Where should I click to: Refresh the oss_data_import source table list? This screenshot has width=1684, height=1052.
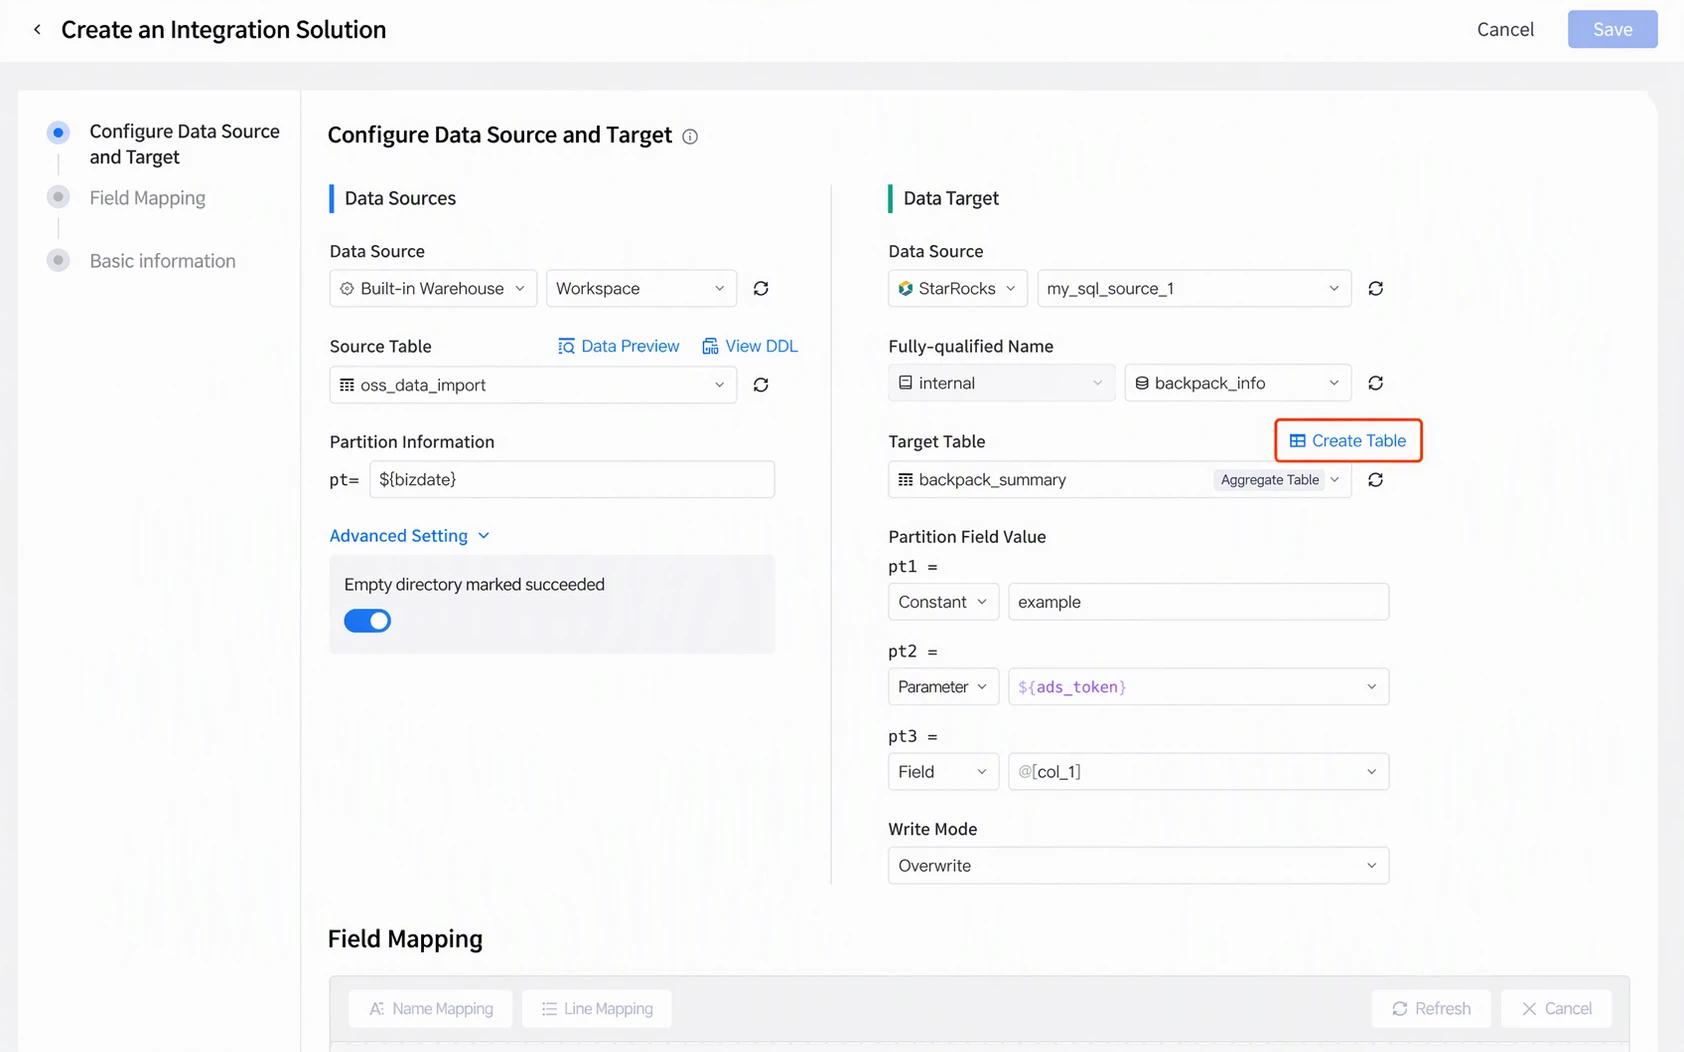761,385
